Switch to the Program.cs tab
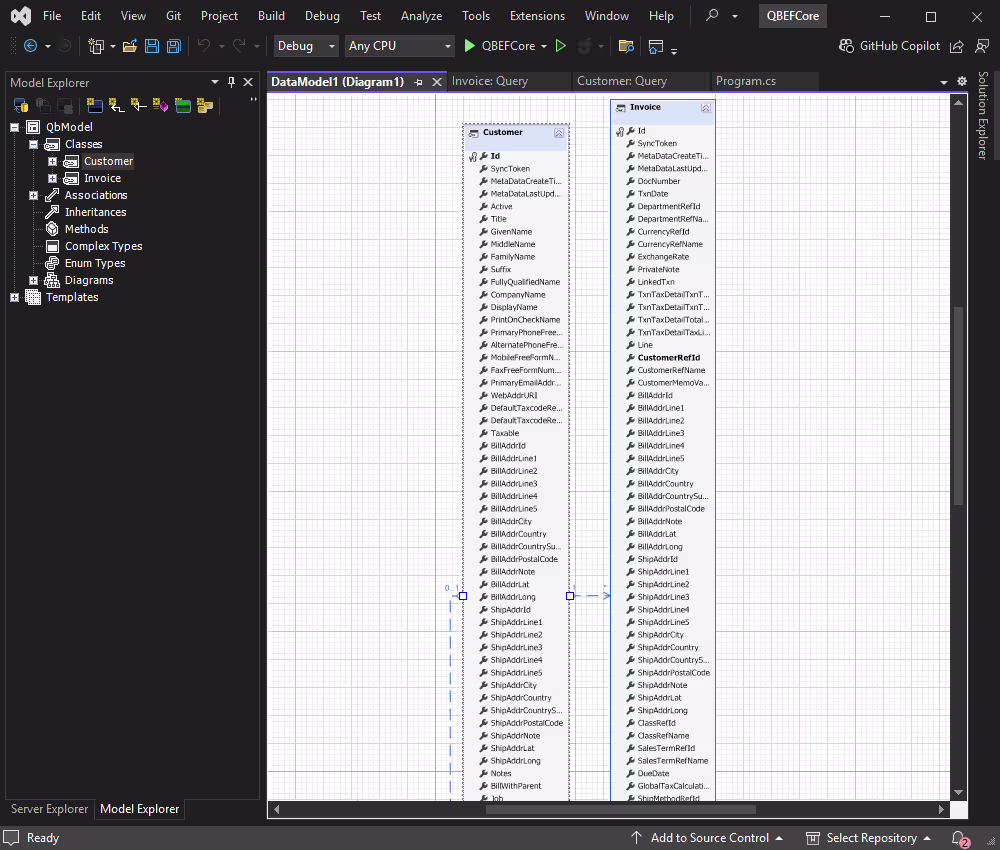The image size is (1000, 850). click(746, 81)
